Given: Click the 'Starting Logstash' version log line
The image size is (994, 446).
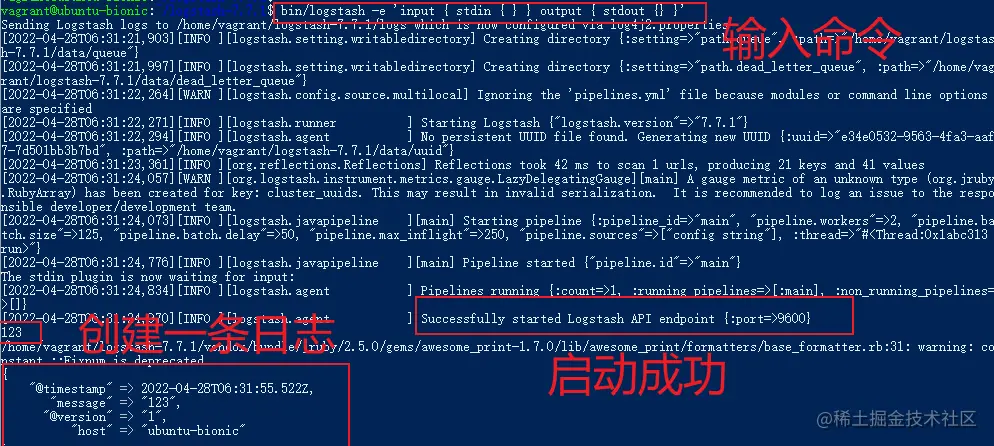Looking at the screenshot, I should [x=375, y=122].
